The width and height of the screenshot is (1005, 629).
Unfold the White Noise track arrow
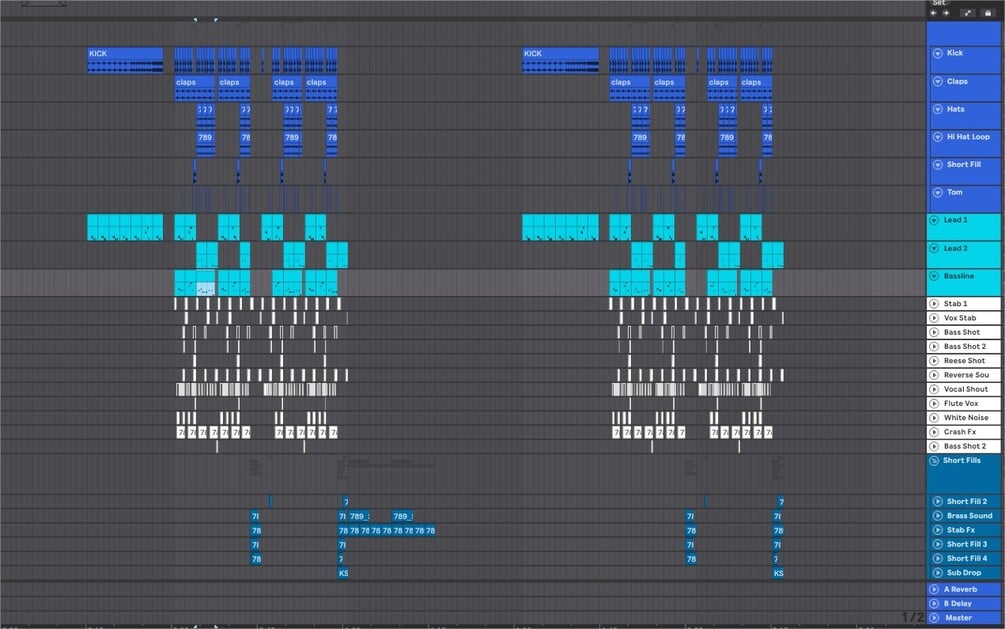(x=934, y=417)
